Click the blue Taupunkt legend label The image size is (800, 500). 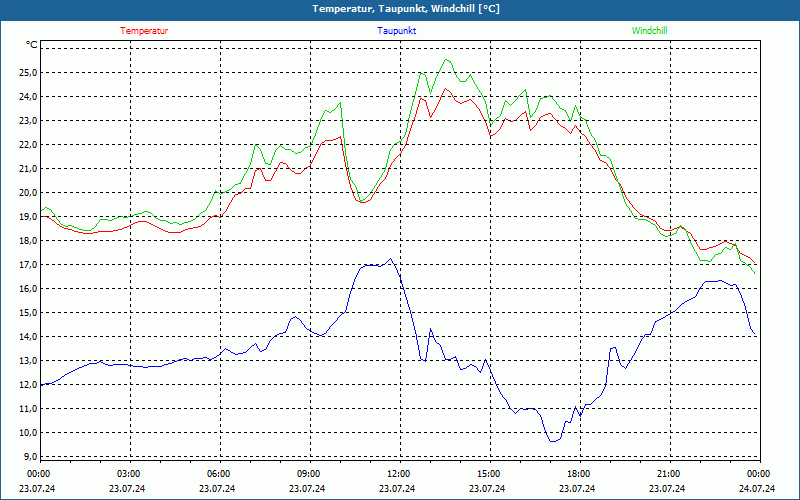click(397, 30)
